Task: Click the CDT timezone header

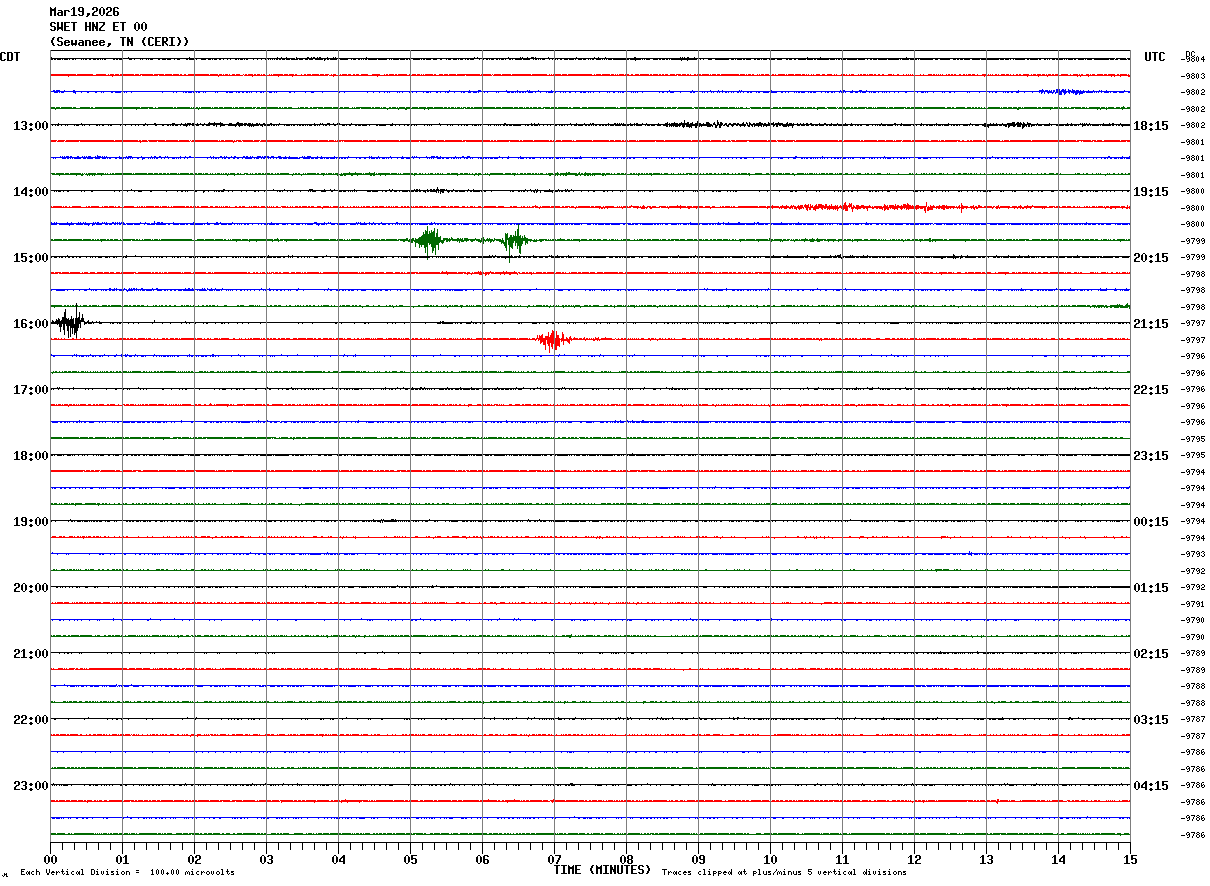Action: (x=10, y=57)
